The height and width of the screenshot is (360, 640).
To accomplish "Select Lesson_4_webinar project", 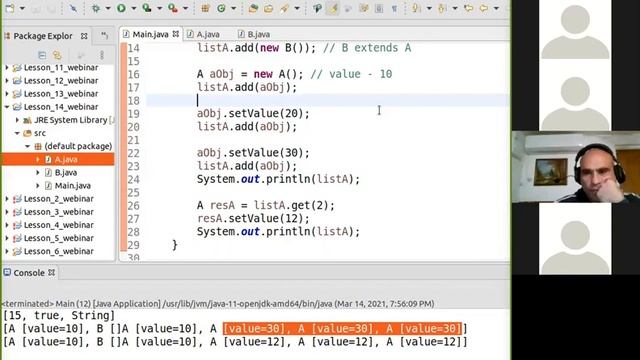I will coord(58,225).
